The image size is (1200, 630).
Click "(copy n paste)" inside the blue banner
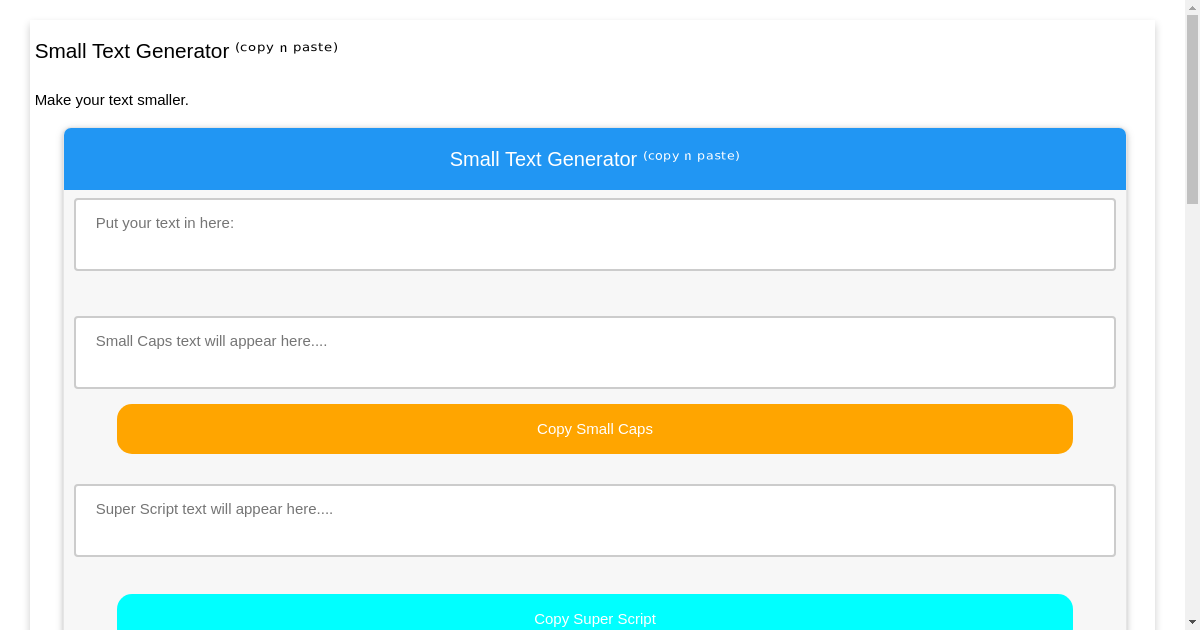(x=692, y=155)
